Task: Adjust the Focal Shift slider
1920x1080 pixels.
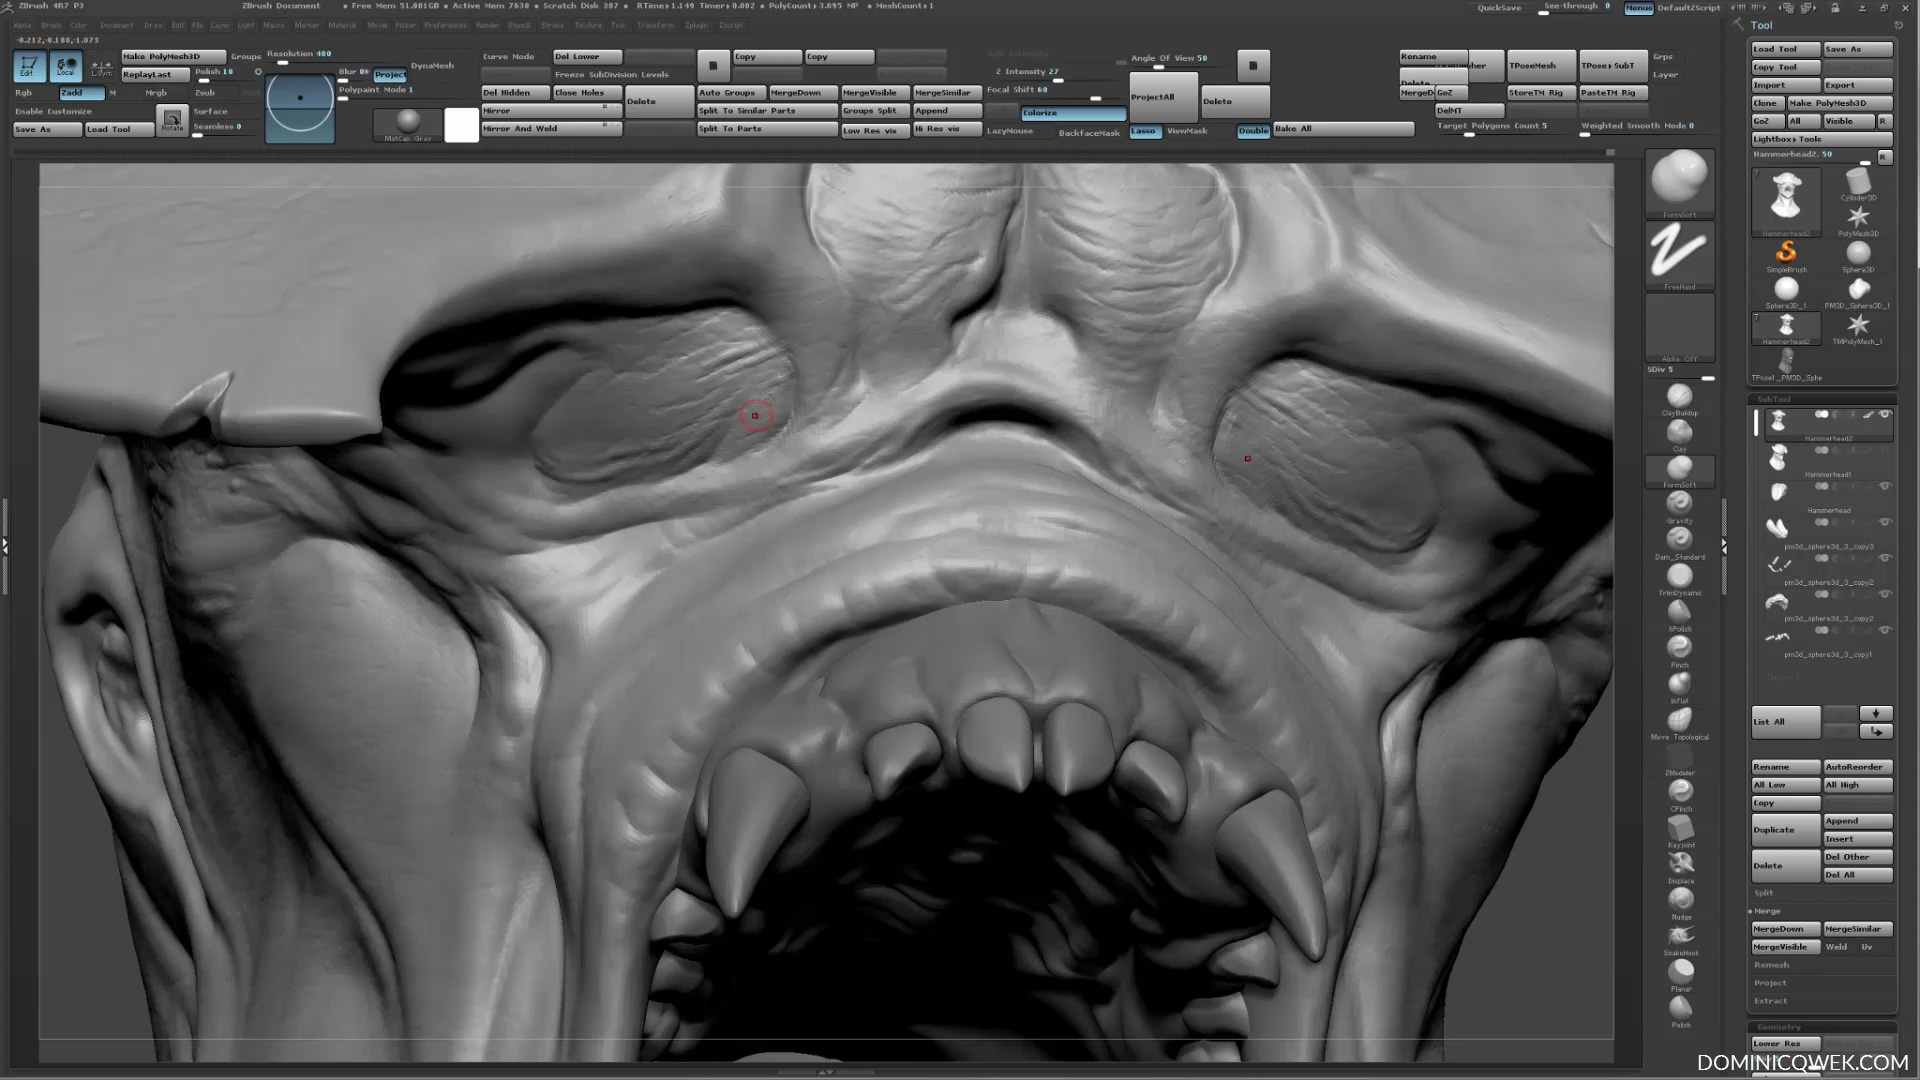Action: tap(1056, 92)
